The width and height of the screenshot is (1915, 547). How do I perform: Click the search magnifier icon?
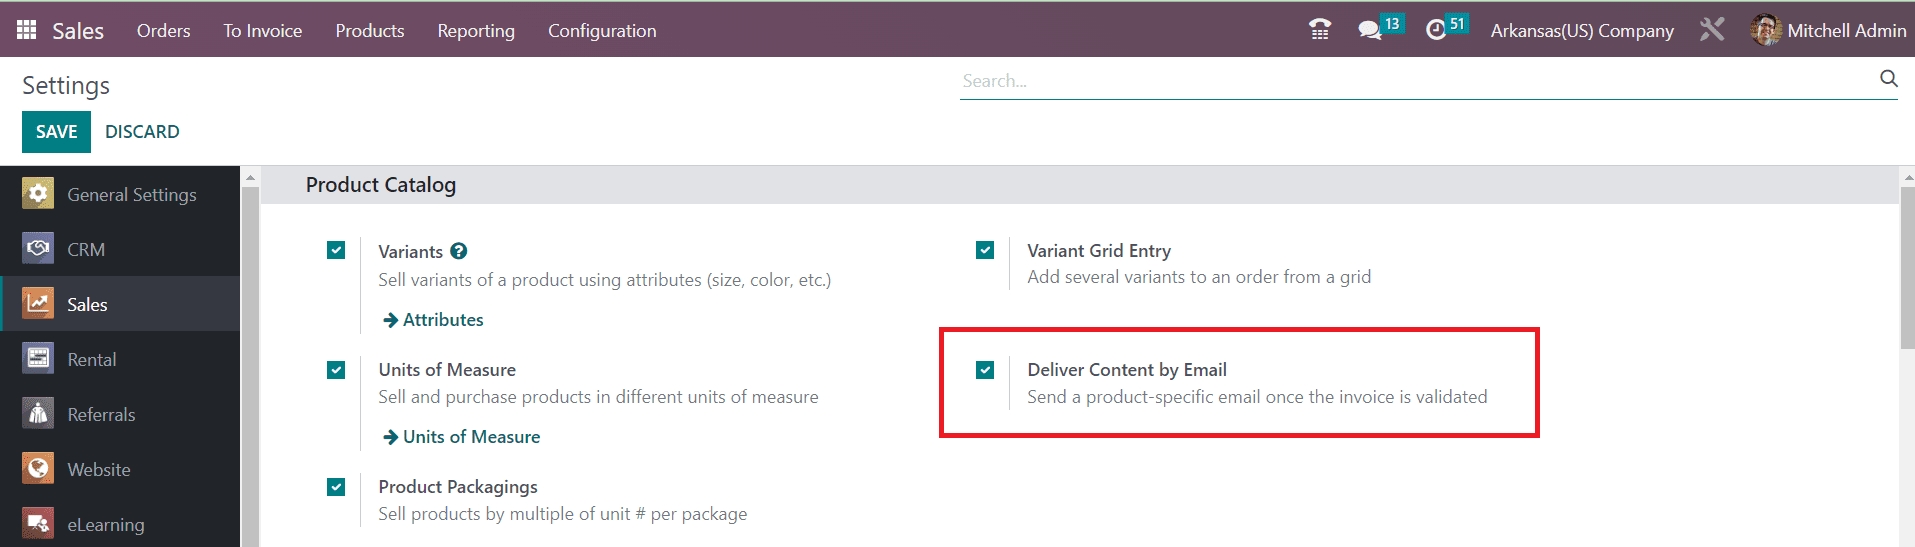[x=1888, y=79]
